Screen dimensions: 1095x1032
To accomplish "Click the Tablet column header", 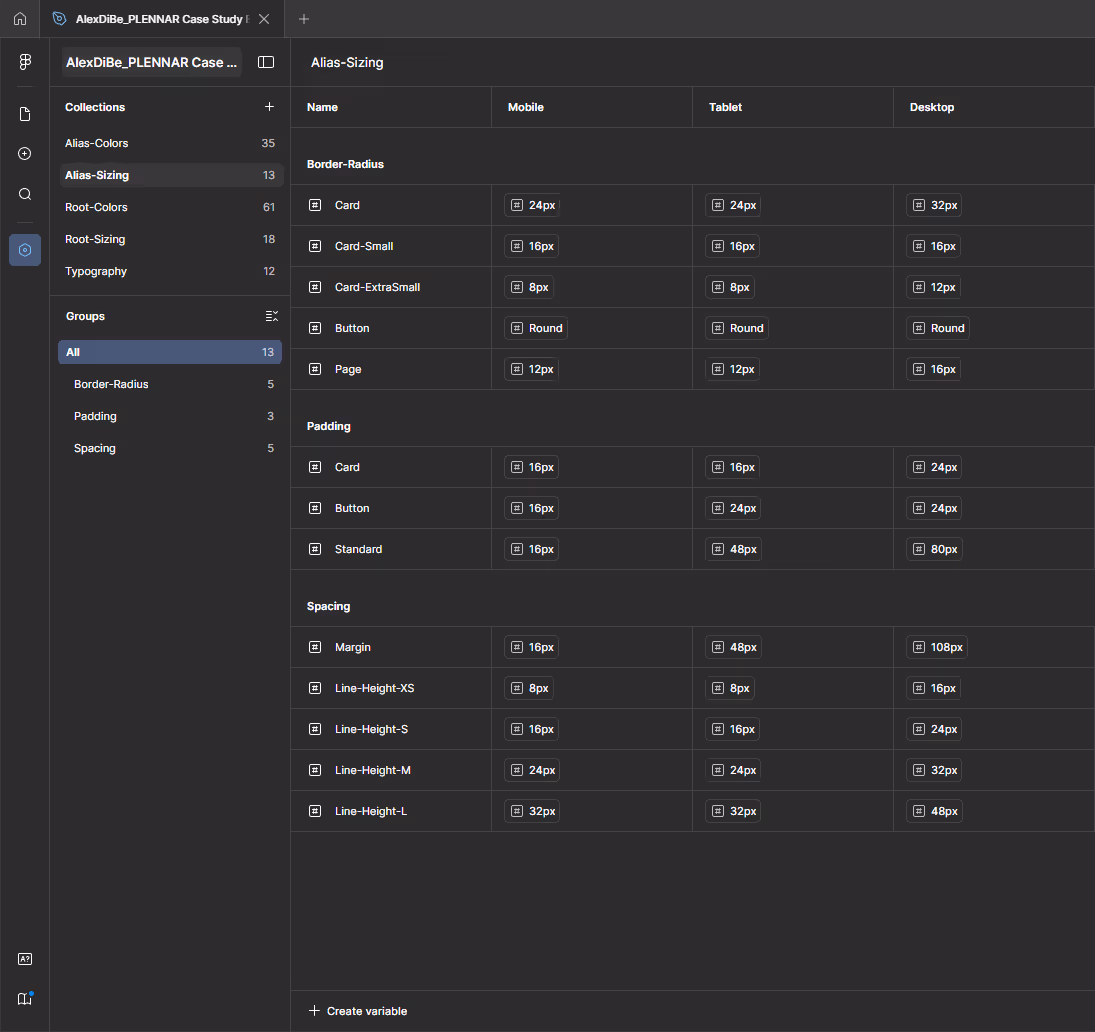I will (x=725, y=107).
